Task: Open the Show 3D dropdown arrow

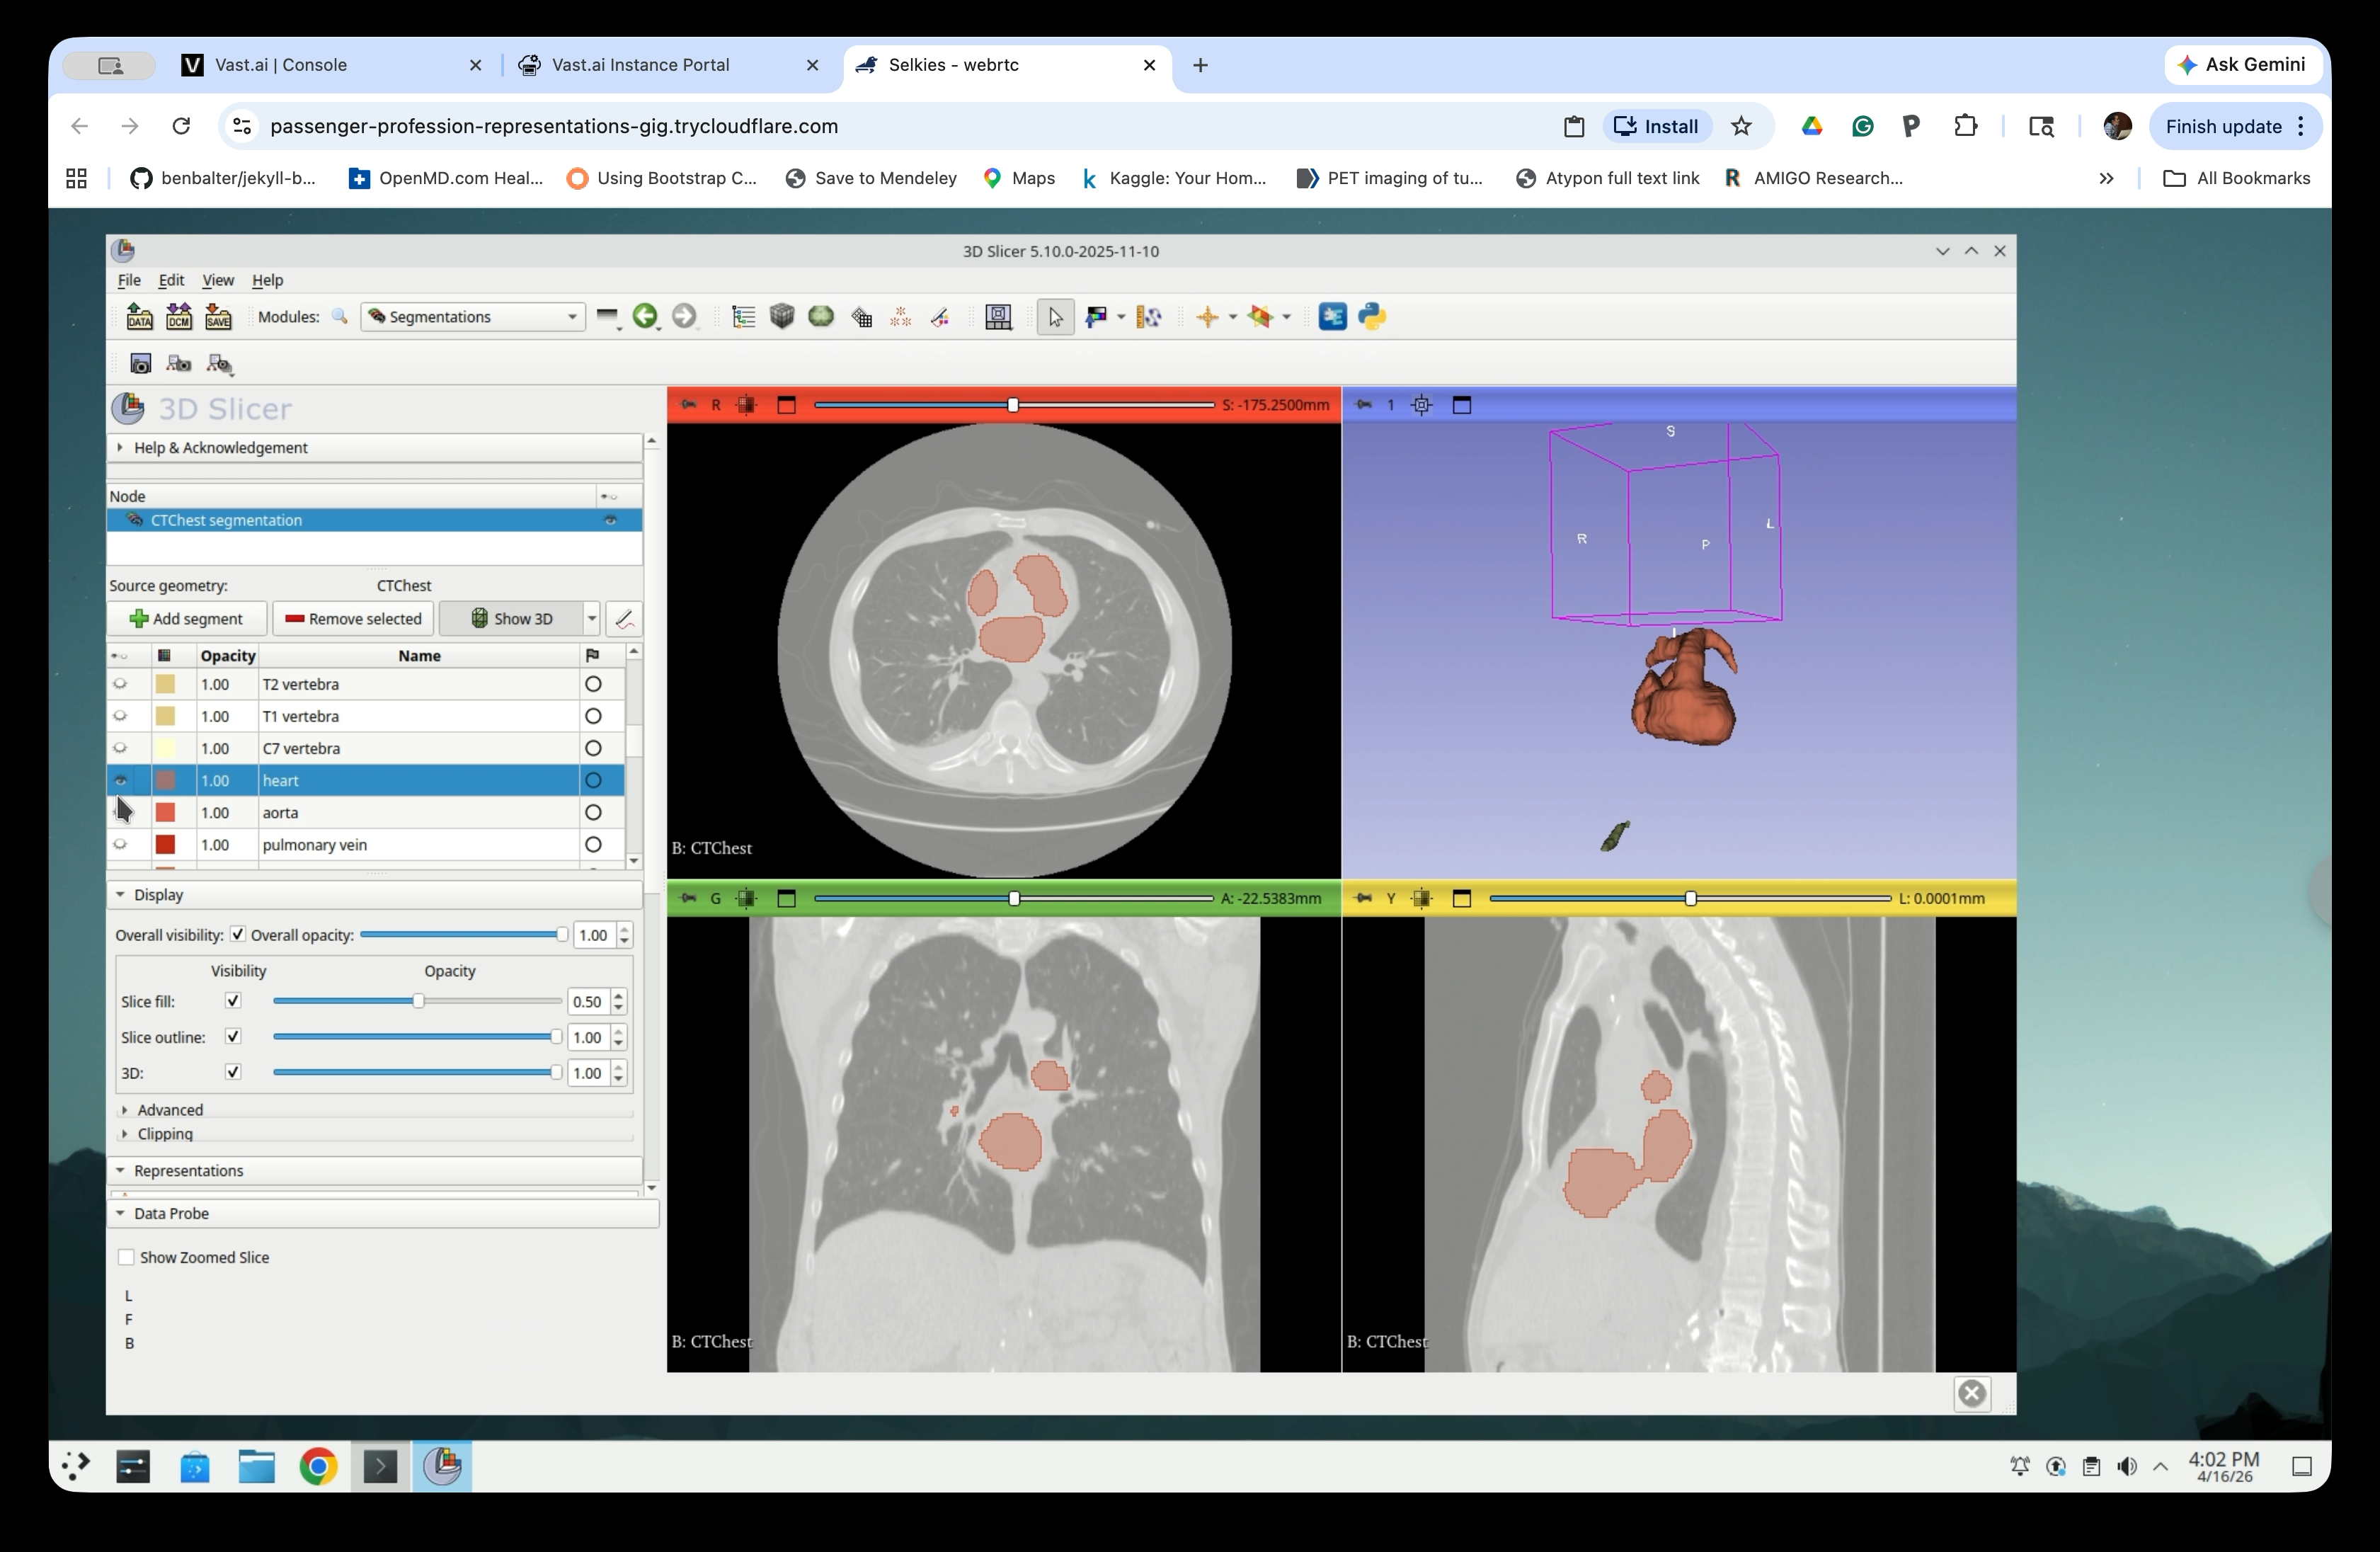Action: [592, 618]
